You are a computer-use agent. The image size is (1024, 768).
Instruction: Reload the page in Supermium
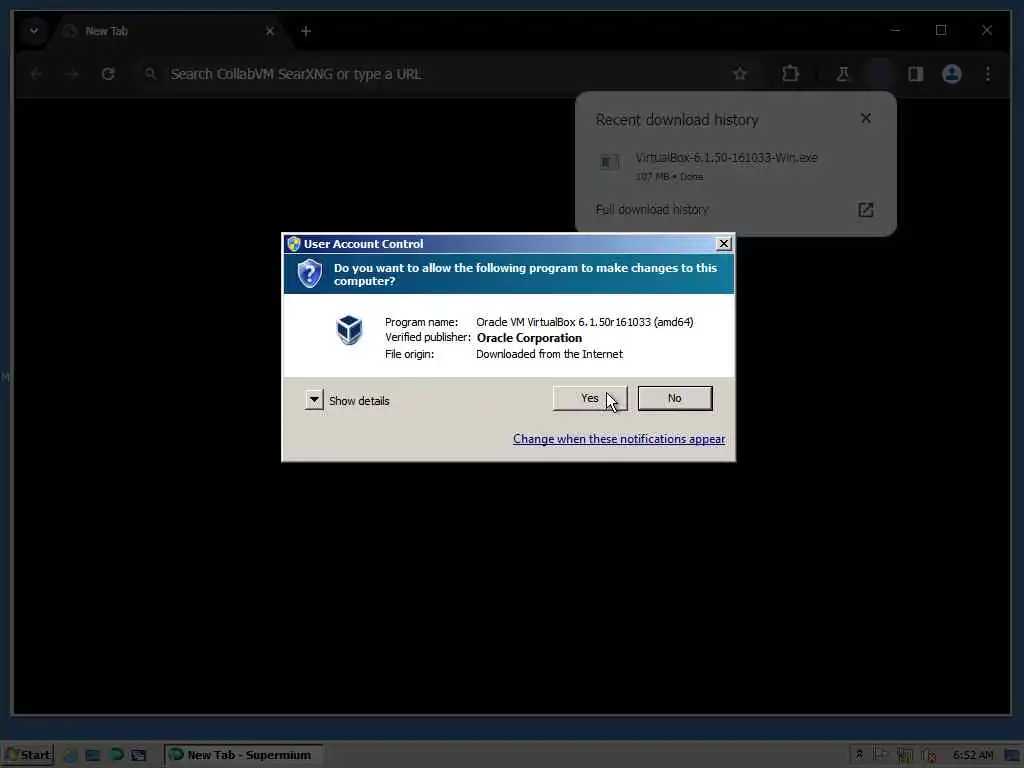pos(108,74)
